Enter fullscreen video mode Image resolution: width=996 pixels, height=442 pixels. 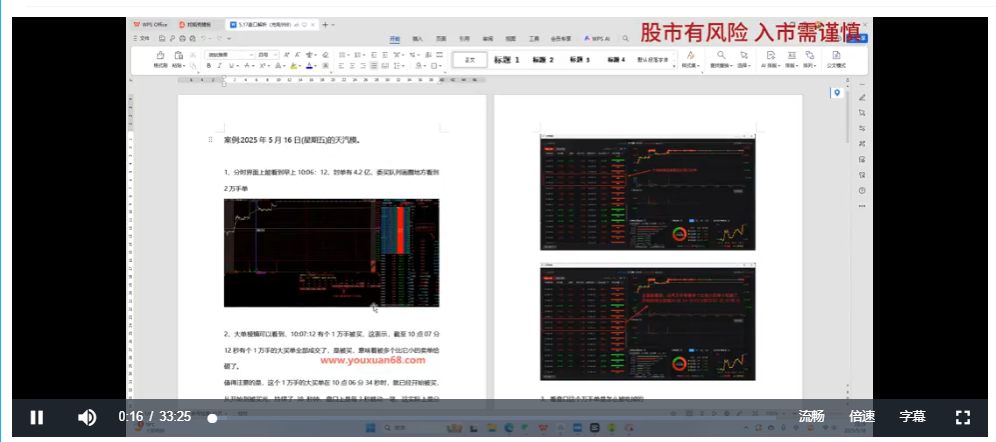963,417
